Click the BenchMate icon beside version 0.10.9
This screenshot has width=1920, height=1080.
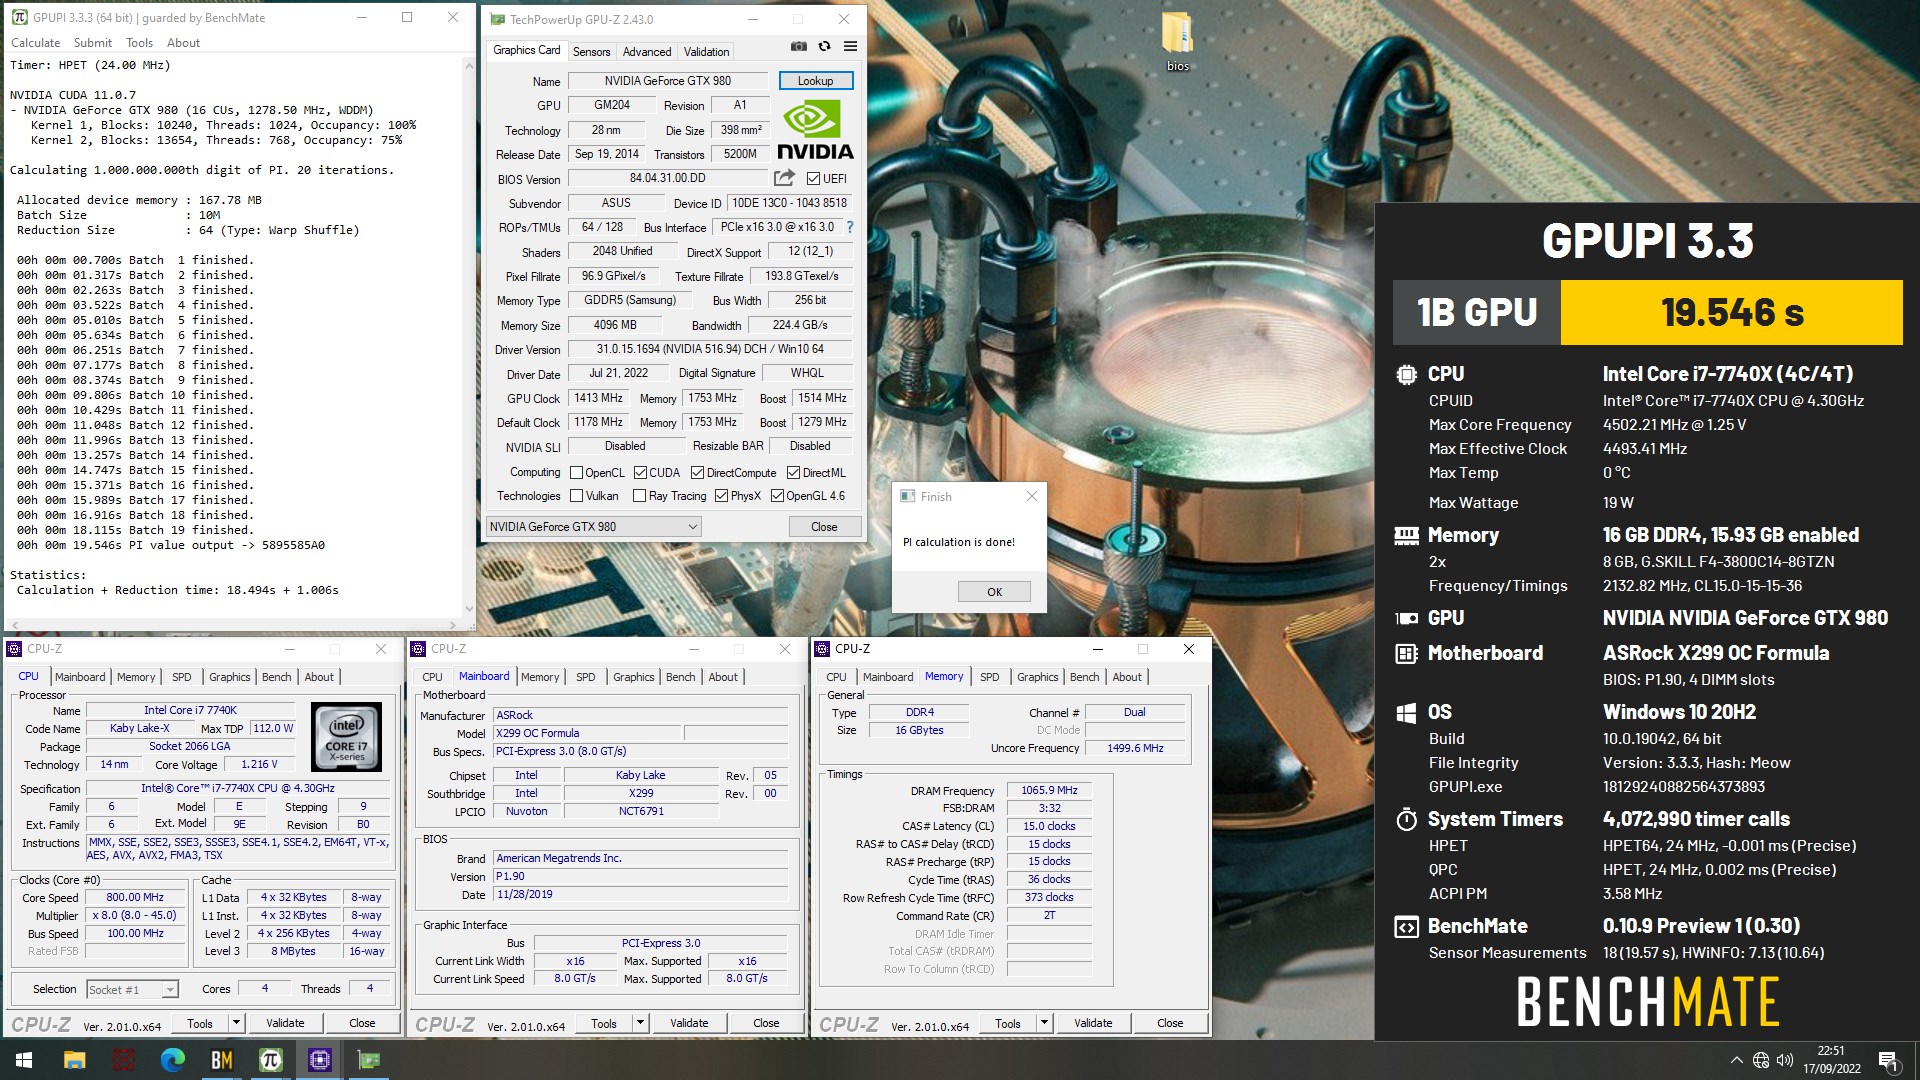(1406, 927)
